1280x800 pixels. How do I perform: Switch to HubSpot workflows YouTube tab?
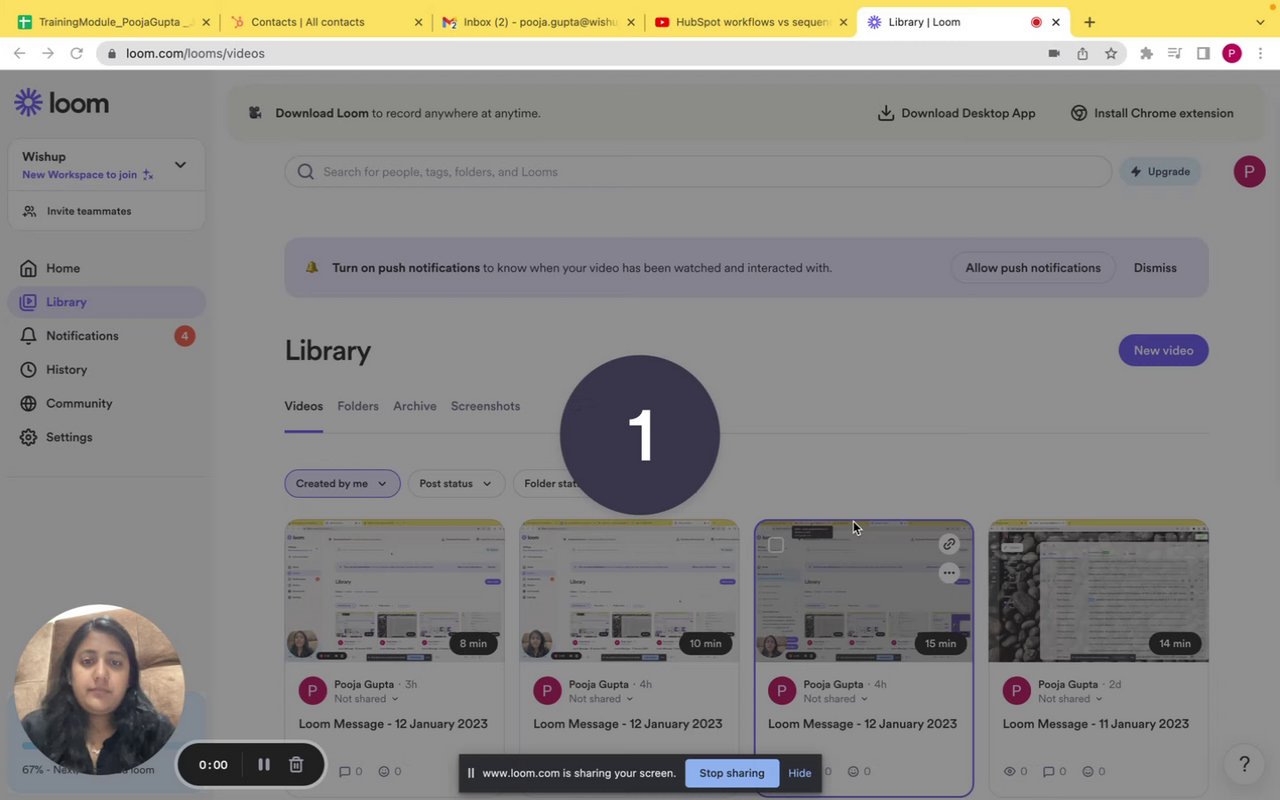coord(751,22)
